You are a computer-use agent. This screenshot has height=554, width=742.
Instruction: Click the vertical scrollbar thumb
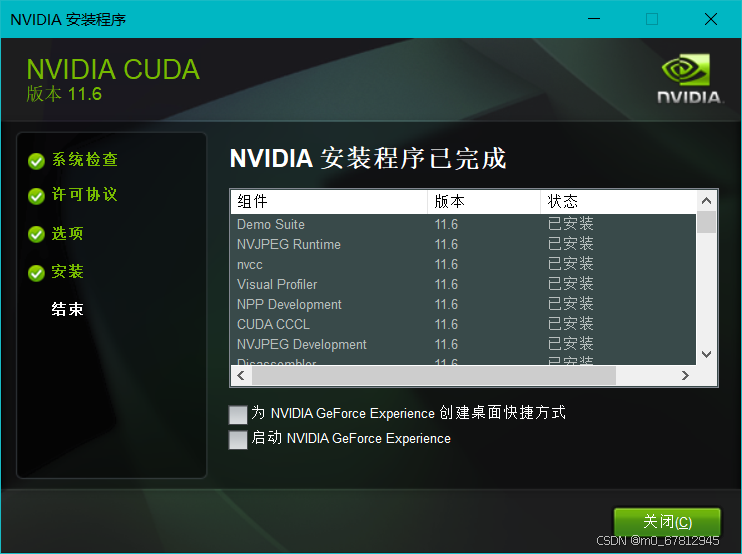[x=706, y=222]
